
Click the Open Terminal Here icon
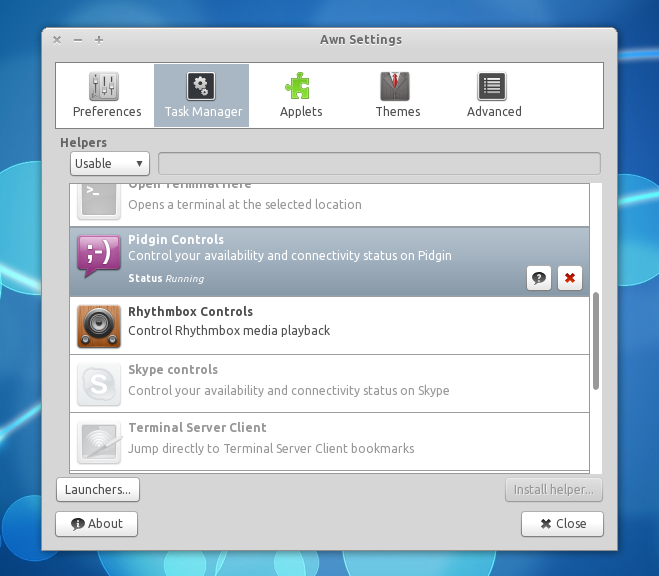click(99, 202)
